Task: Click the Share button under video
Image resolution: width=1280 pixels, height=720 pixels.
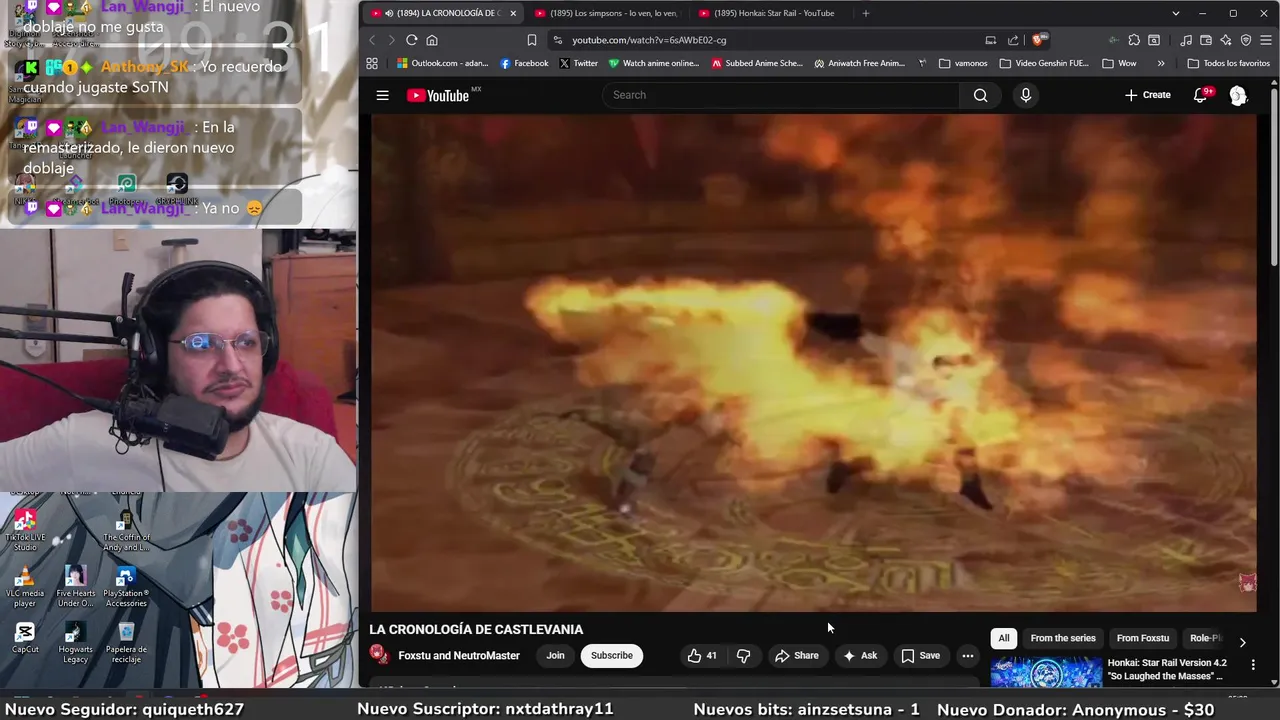Action: pyautogui.click(x=796, y=656)
